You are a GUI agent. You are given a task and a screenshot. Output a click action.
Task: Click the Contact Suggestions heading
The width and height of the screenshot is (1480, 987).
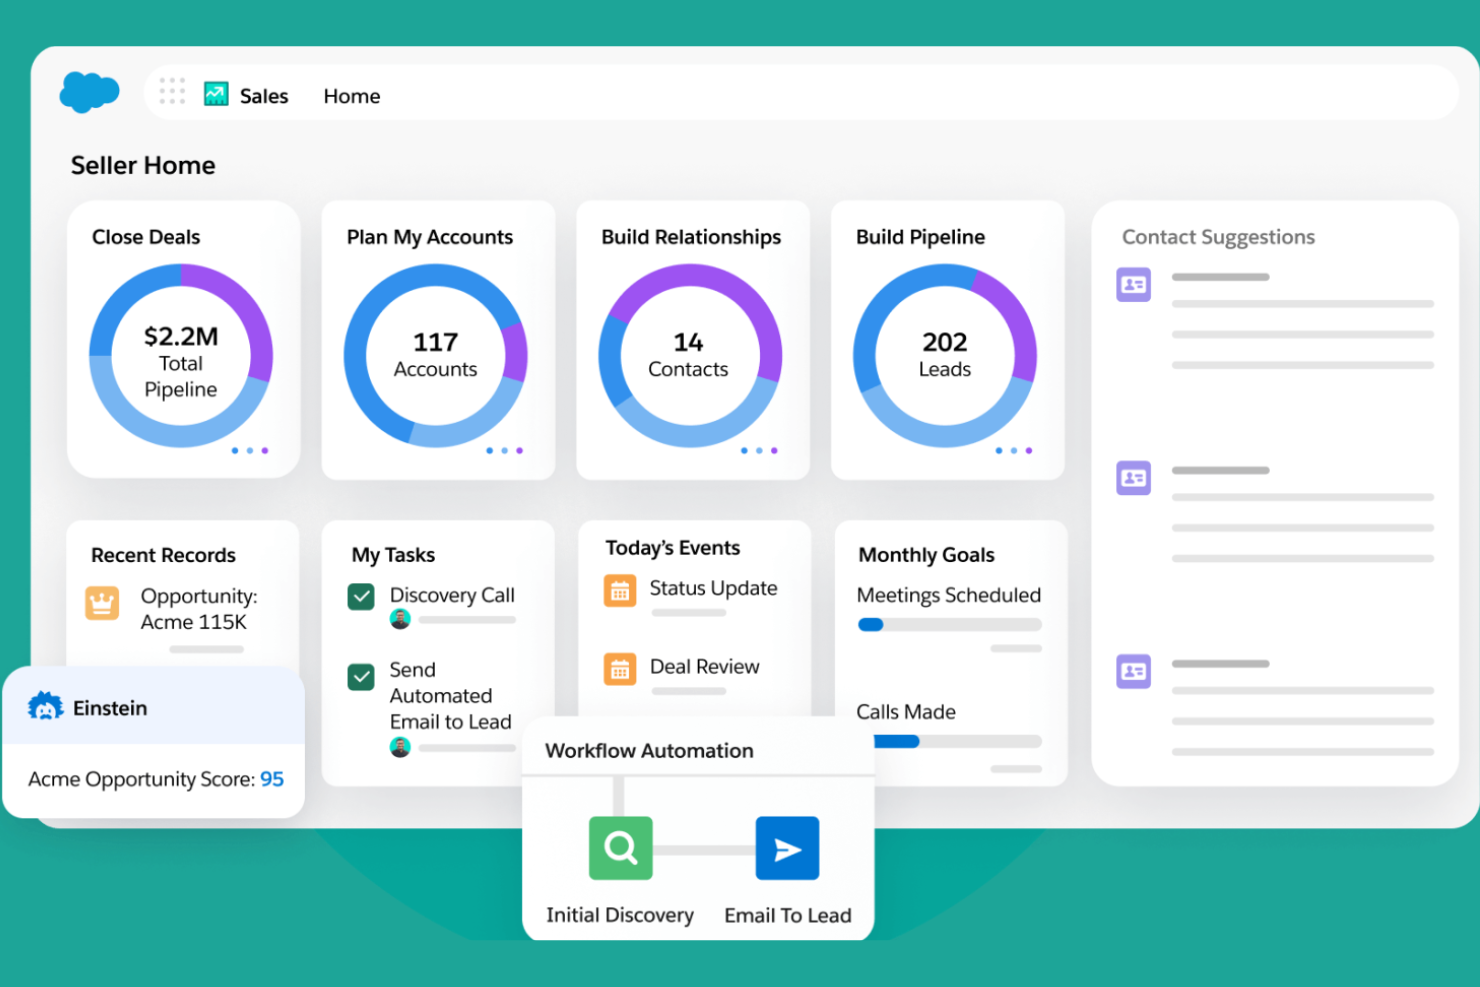[x=1218, y=237]
